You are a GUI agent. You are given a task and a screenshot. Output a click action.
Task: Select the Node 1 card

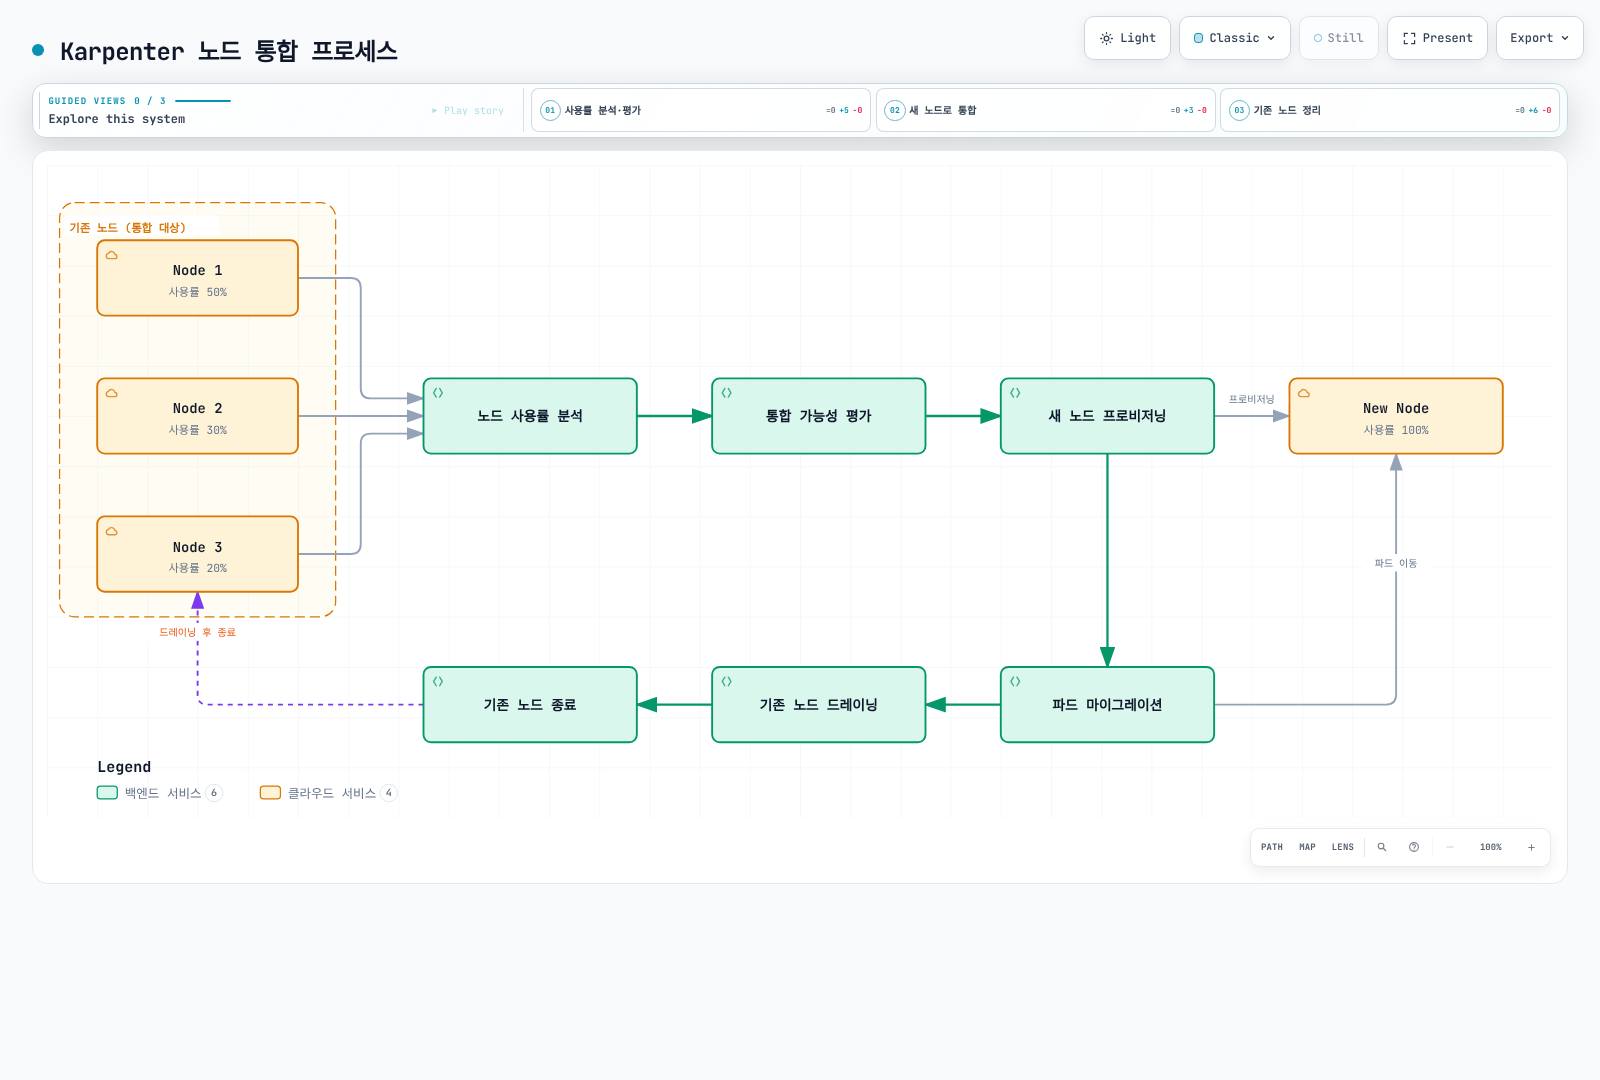tap(198, 278)
